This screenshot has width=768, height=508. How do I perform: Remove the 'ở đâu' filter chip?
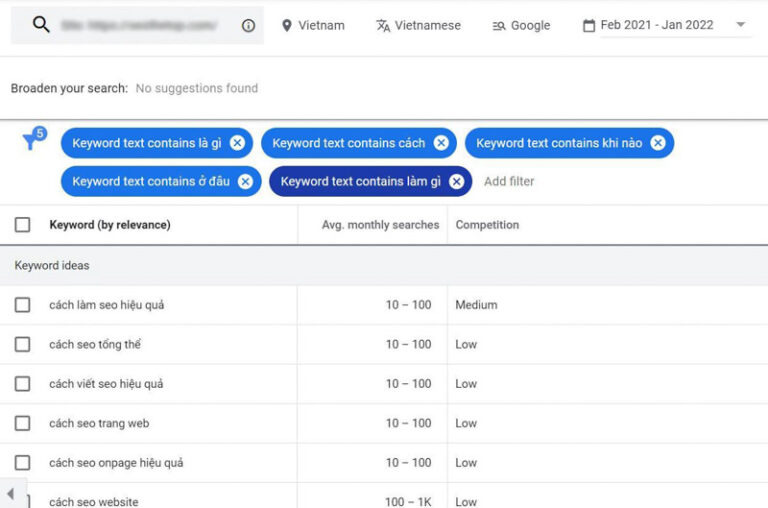click(245, 181)
